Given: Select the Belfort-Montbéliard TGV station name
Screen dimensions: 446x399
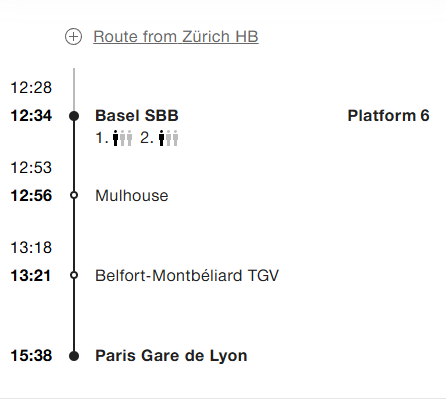Looking at the screenshot, I should pos(187,276).
